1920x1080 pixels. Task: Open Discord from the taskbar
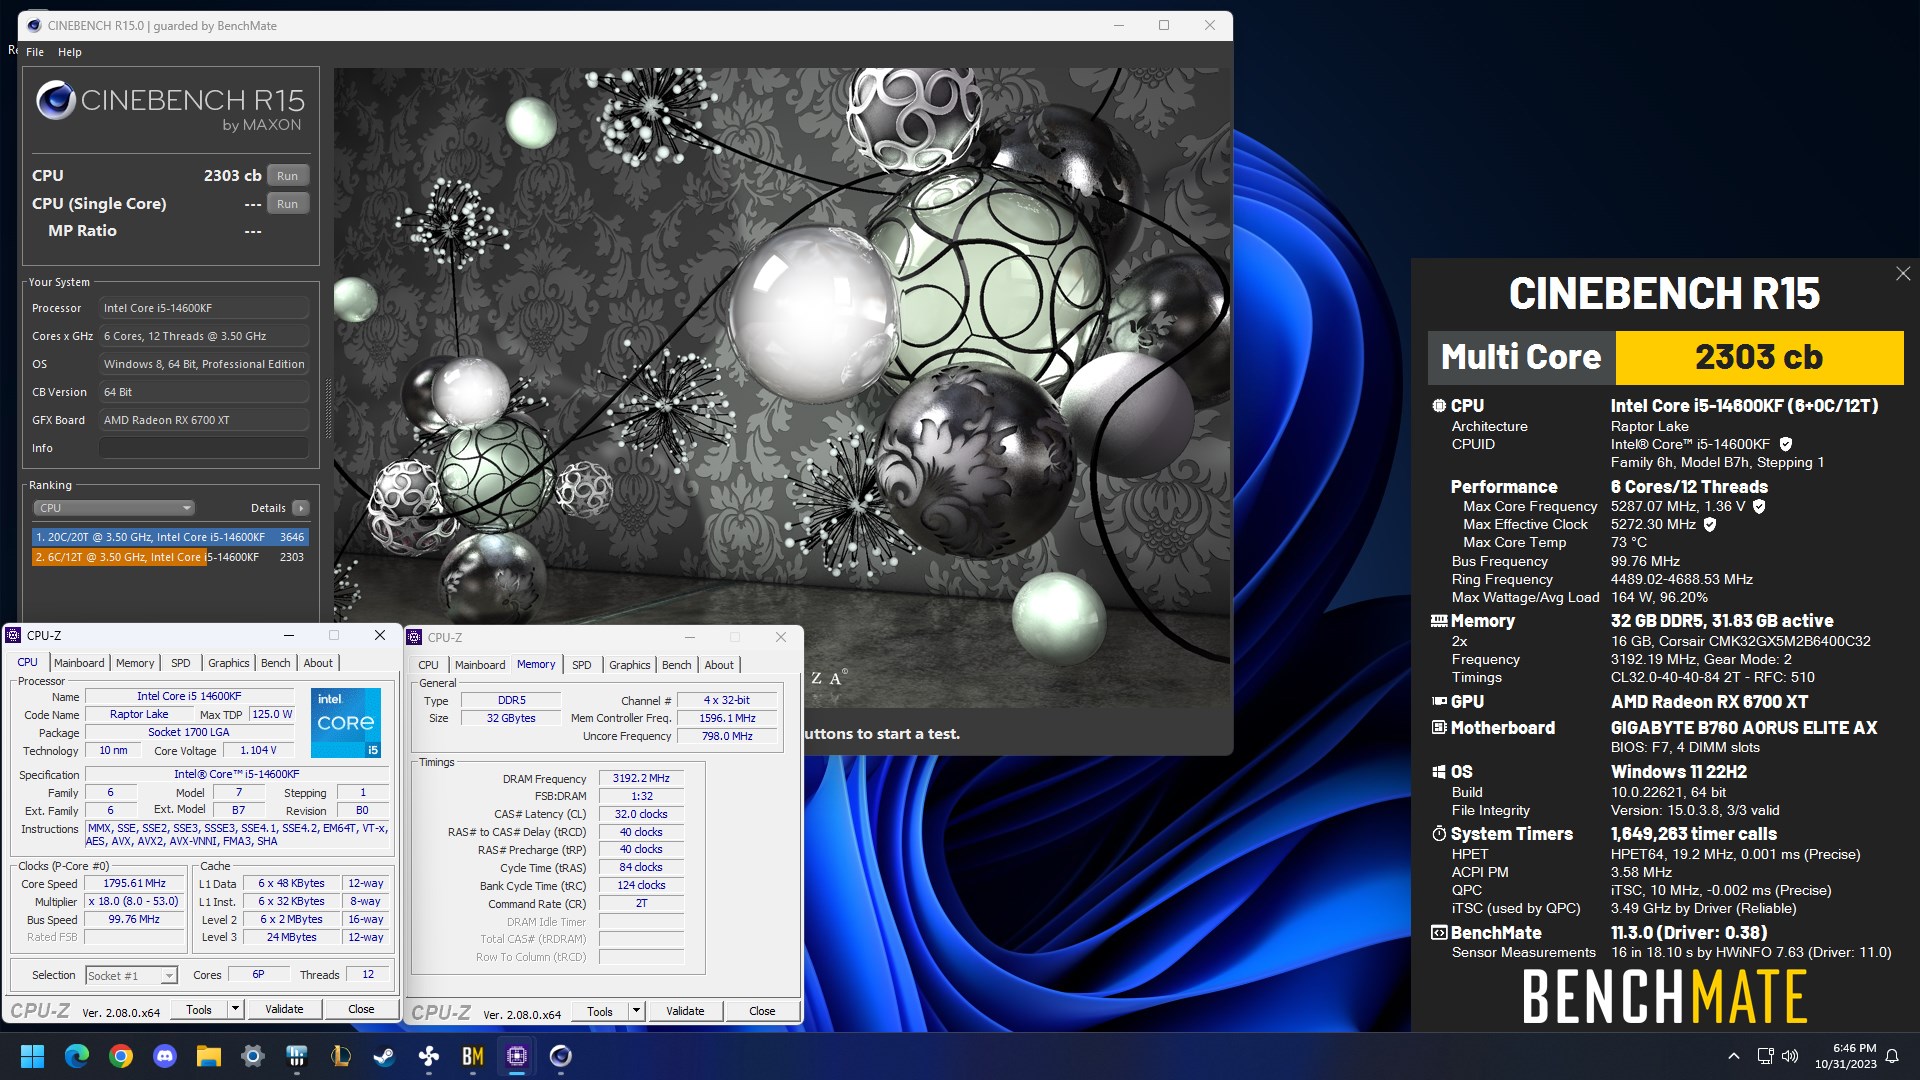[x=165, y=1056]
